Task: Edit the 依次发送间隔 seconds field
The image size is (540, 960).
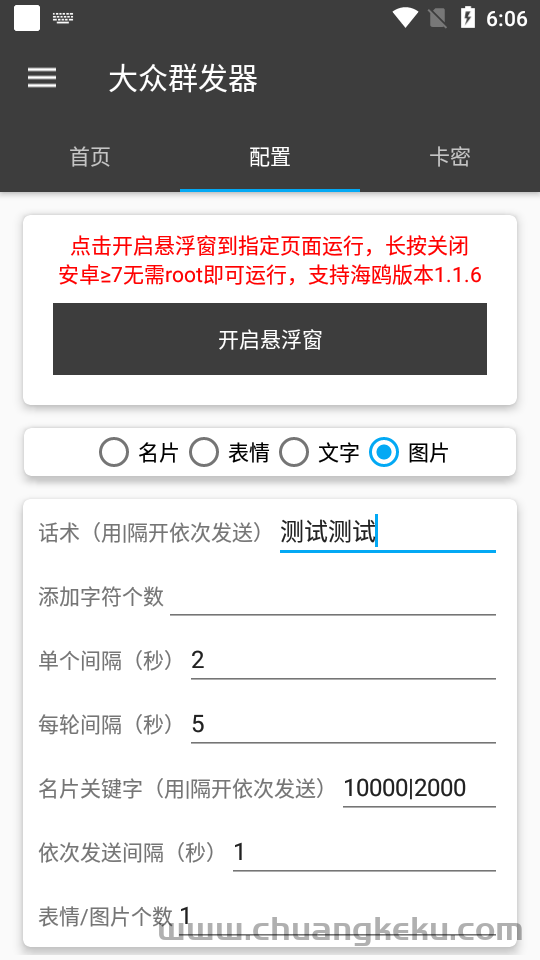Action: (x=364, y=852)
